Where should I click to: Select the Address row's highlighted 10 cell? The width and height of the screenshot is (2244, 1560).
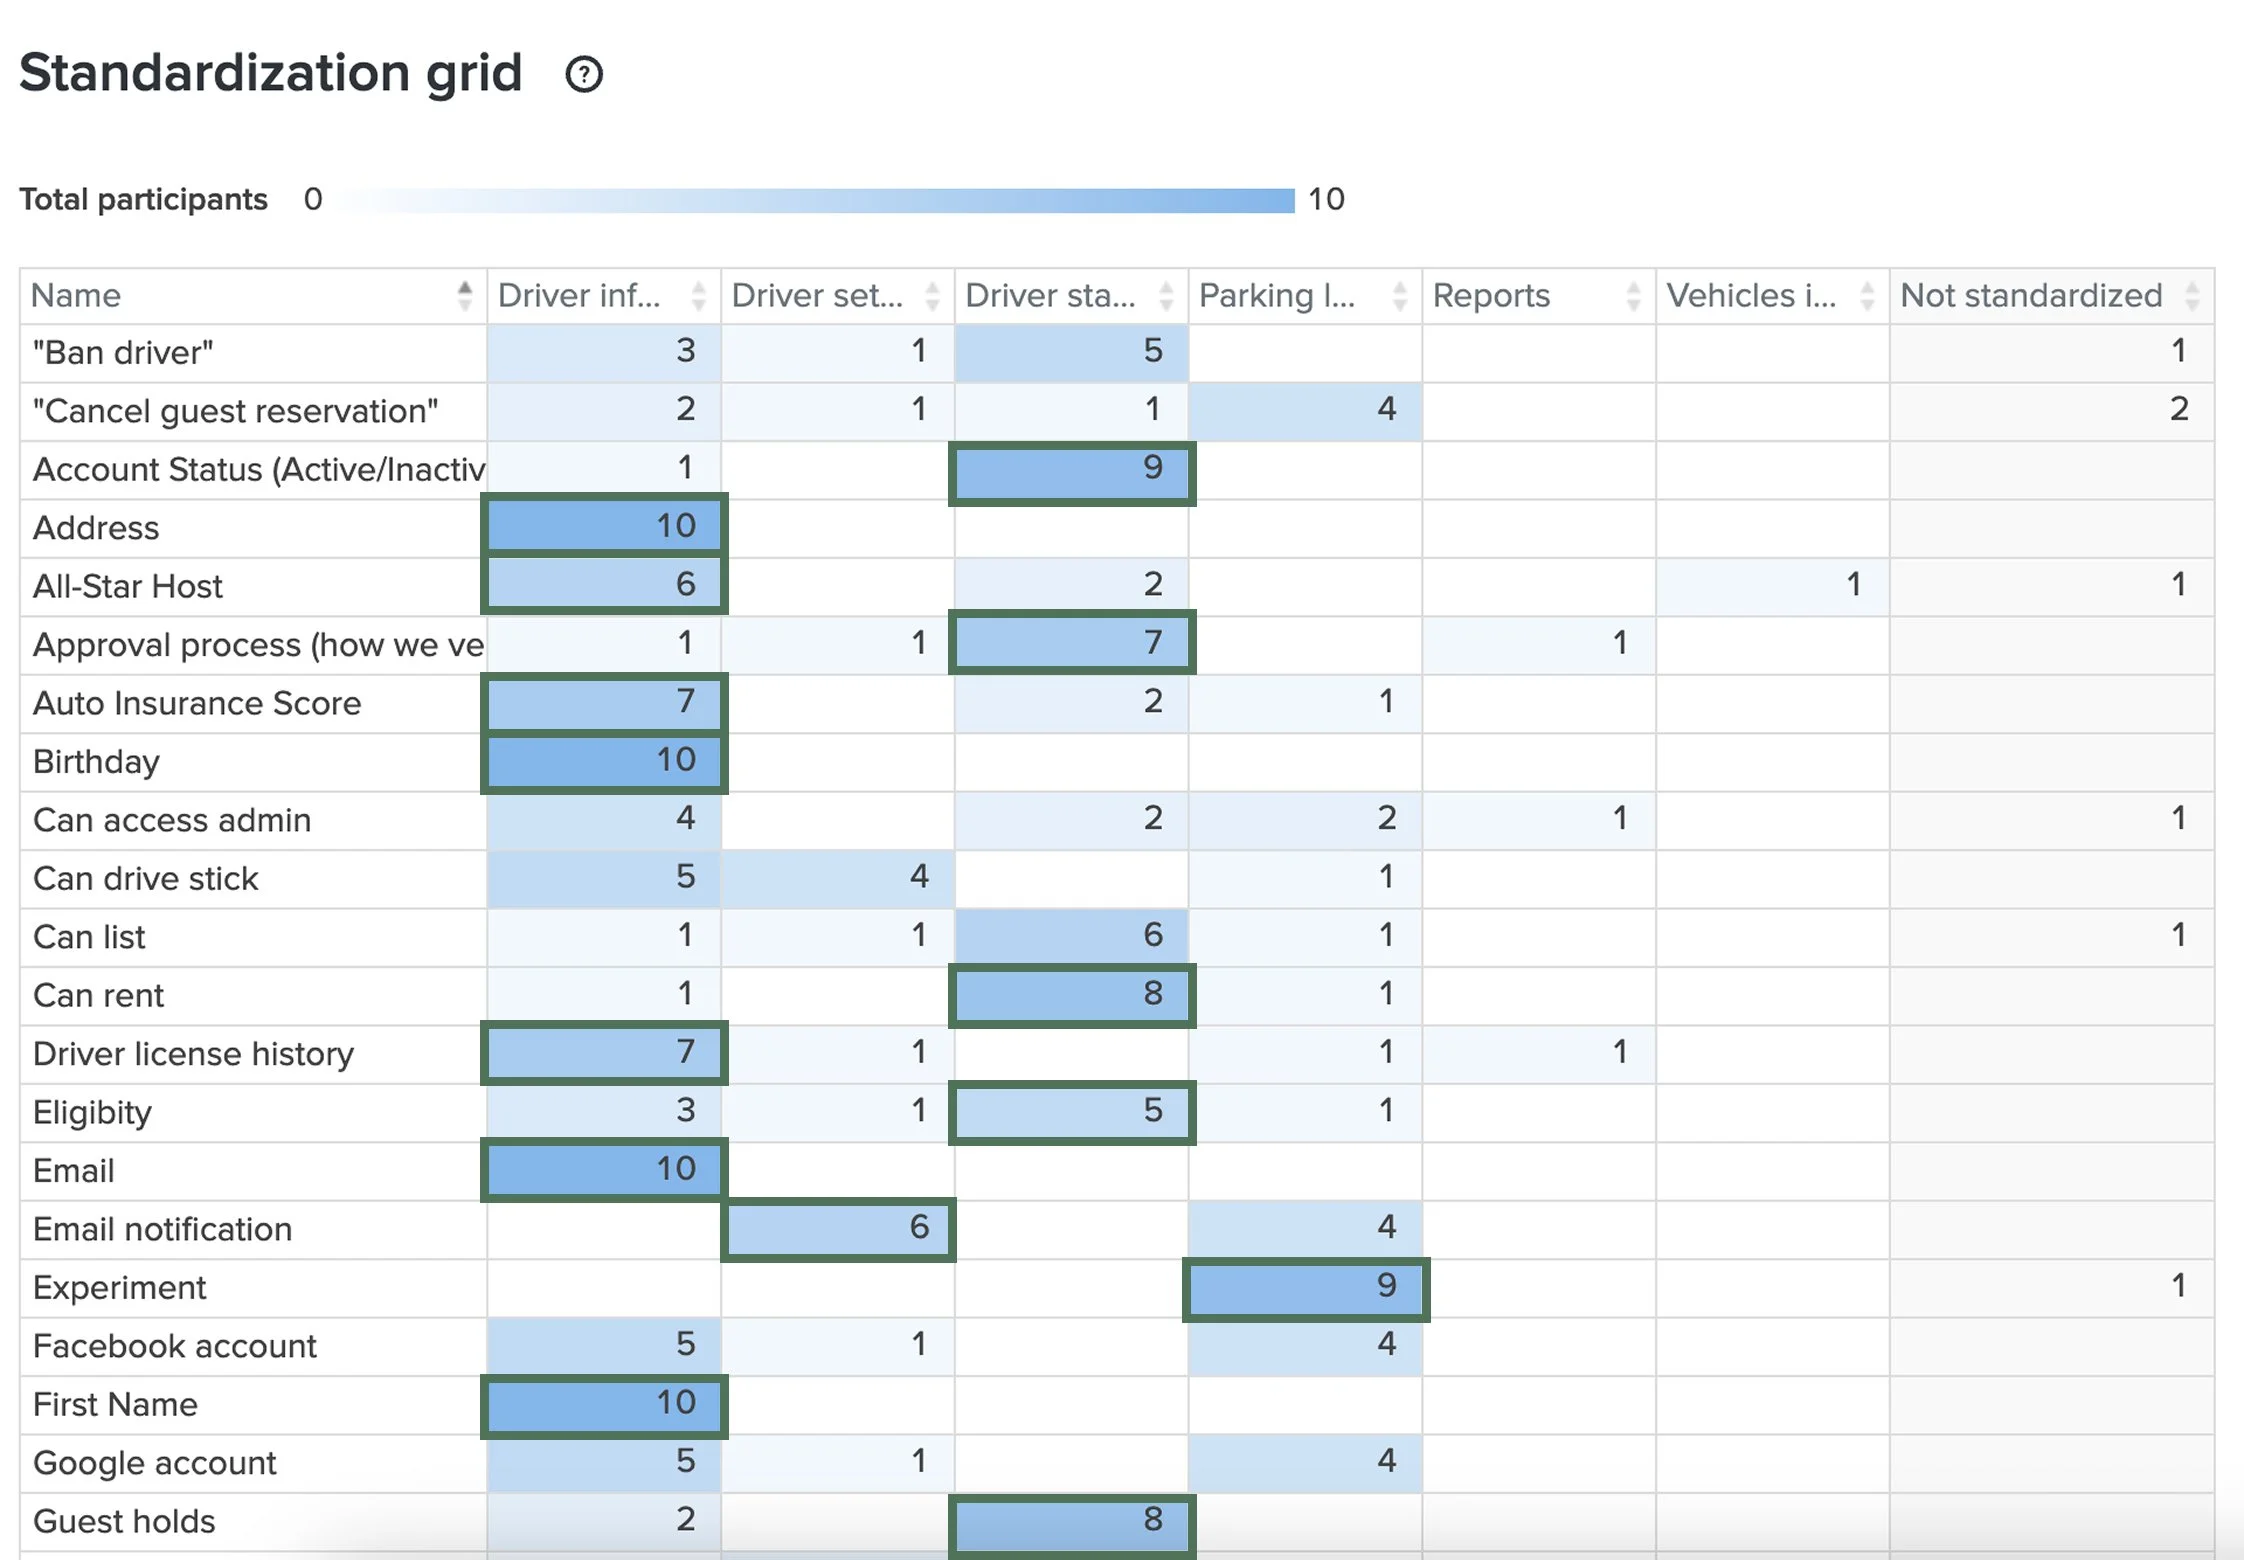pyautogui.click(x=604, y=526)
